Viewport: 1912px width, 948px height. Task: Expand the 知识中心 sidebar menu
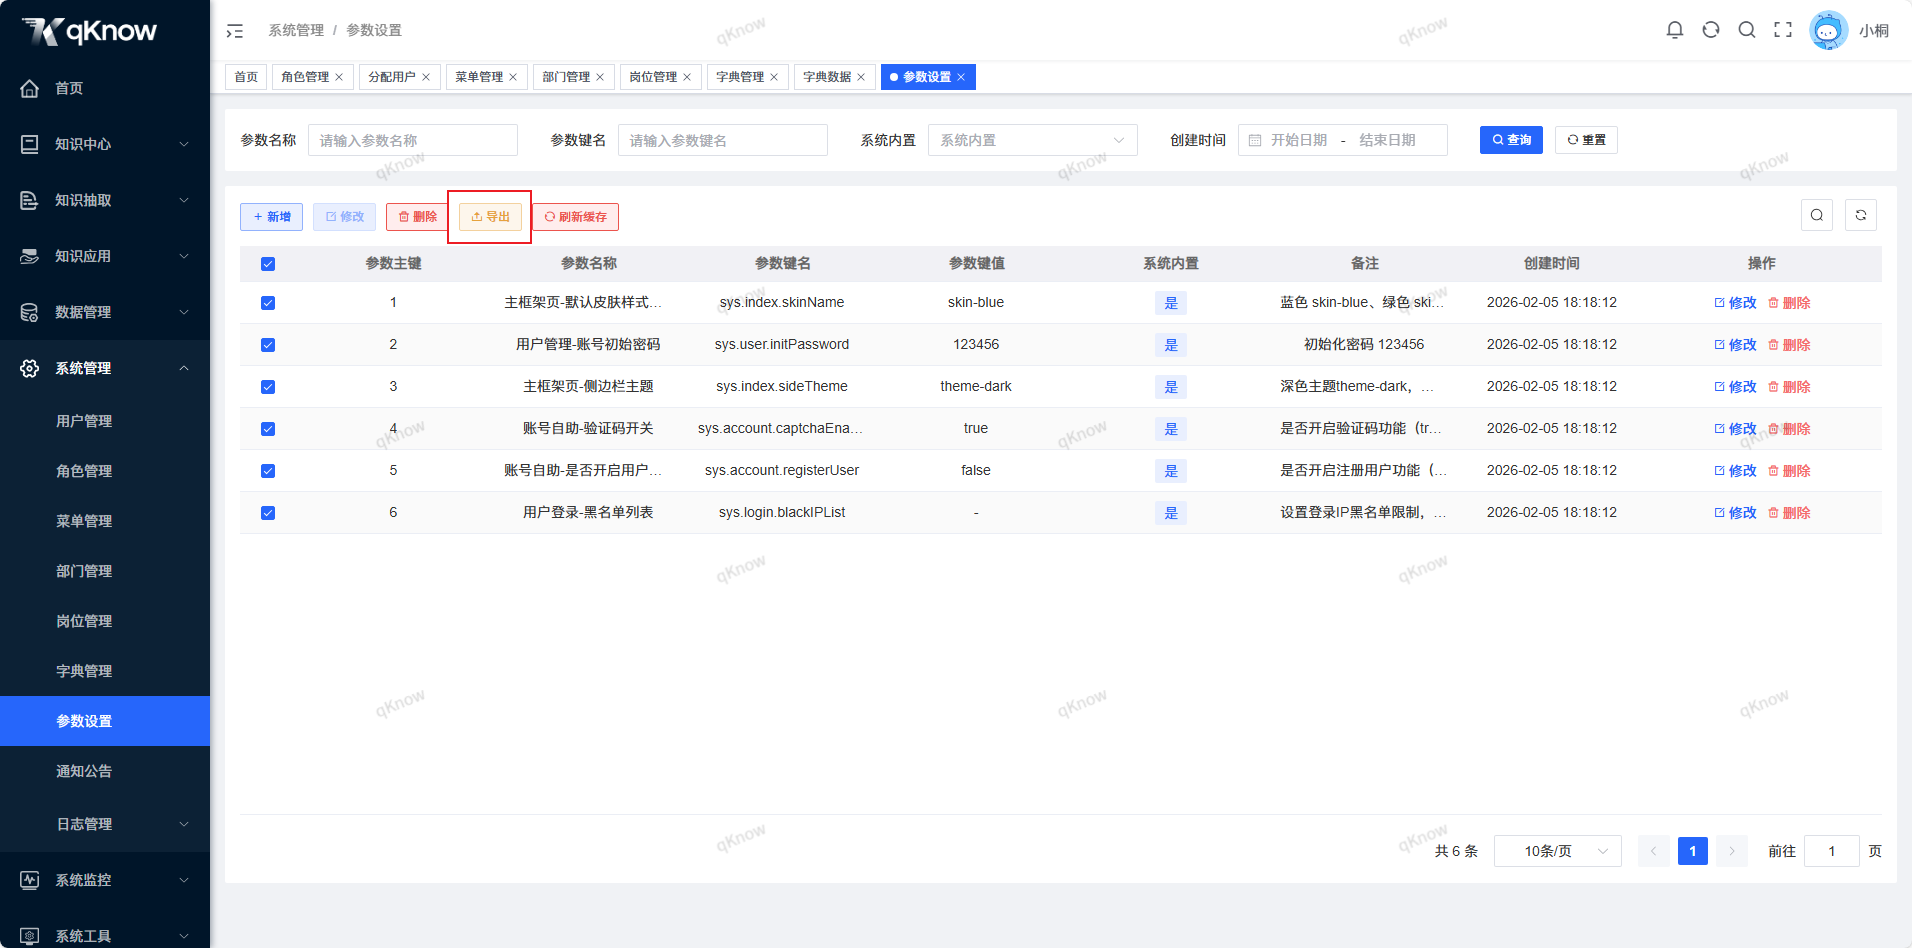click(x=105, y=144)
